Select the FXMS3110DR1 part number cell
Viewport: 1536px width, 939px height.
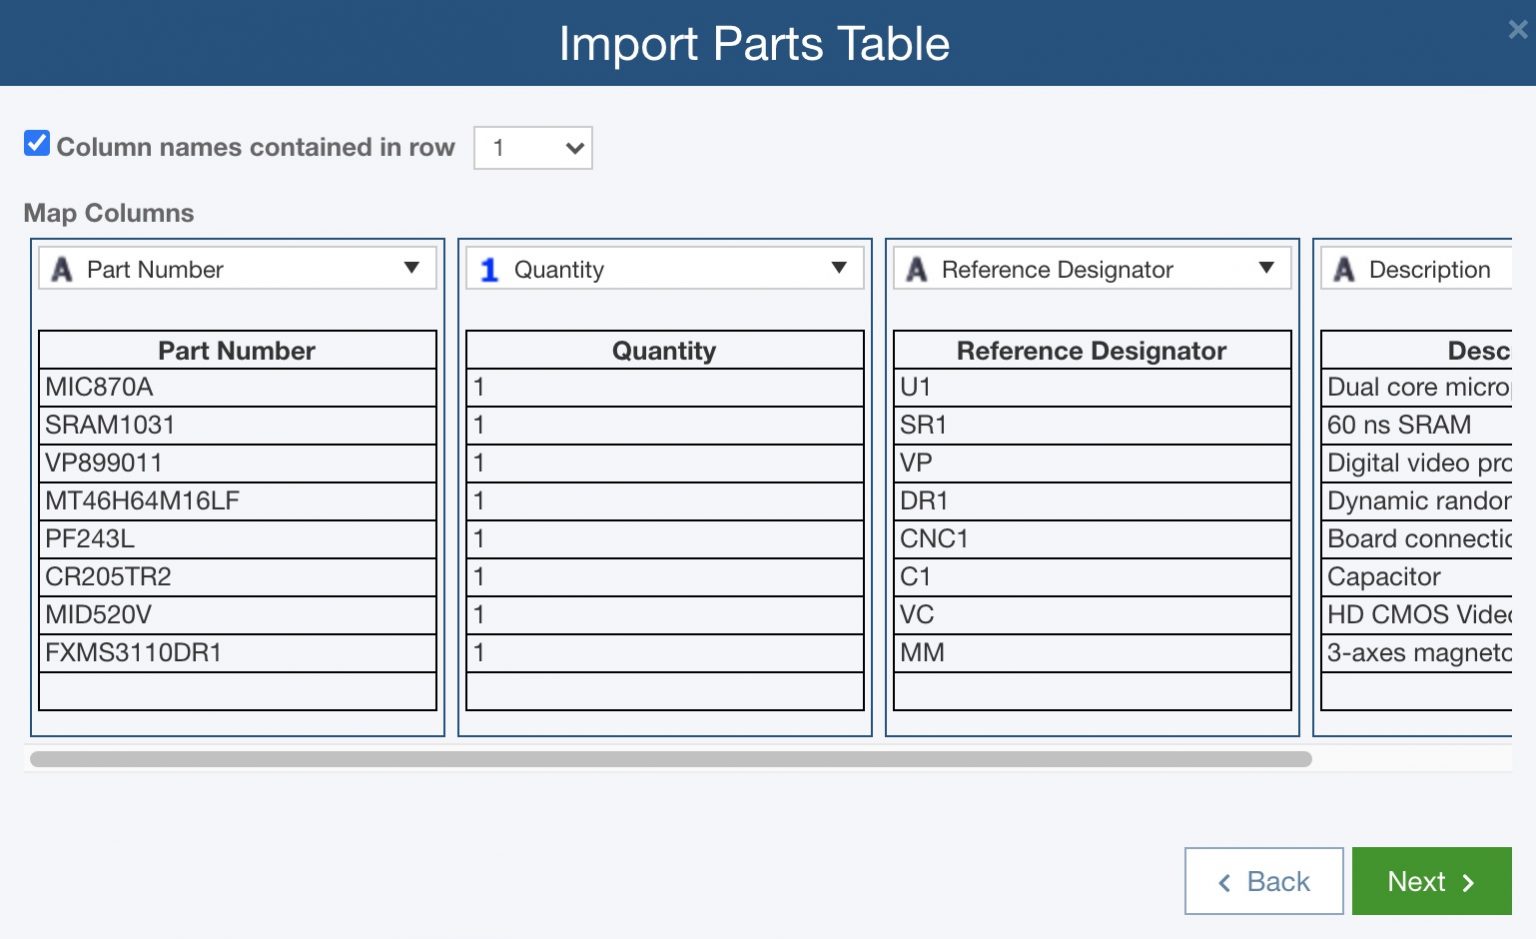238,653
